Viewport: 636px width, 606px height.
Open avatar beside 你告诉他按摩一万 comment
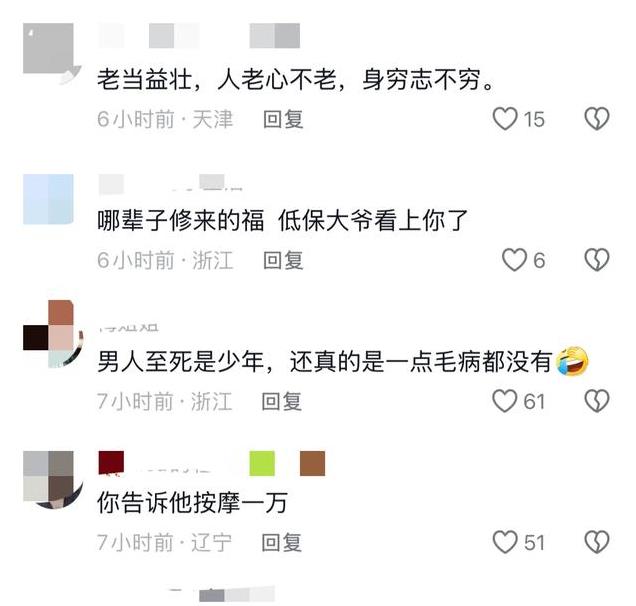(53, 479)
